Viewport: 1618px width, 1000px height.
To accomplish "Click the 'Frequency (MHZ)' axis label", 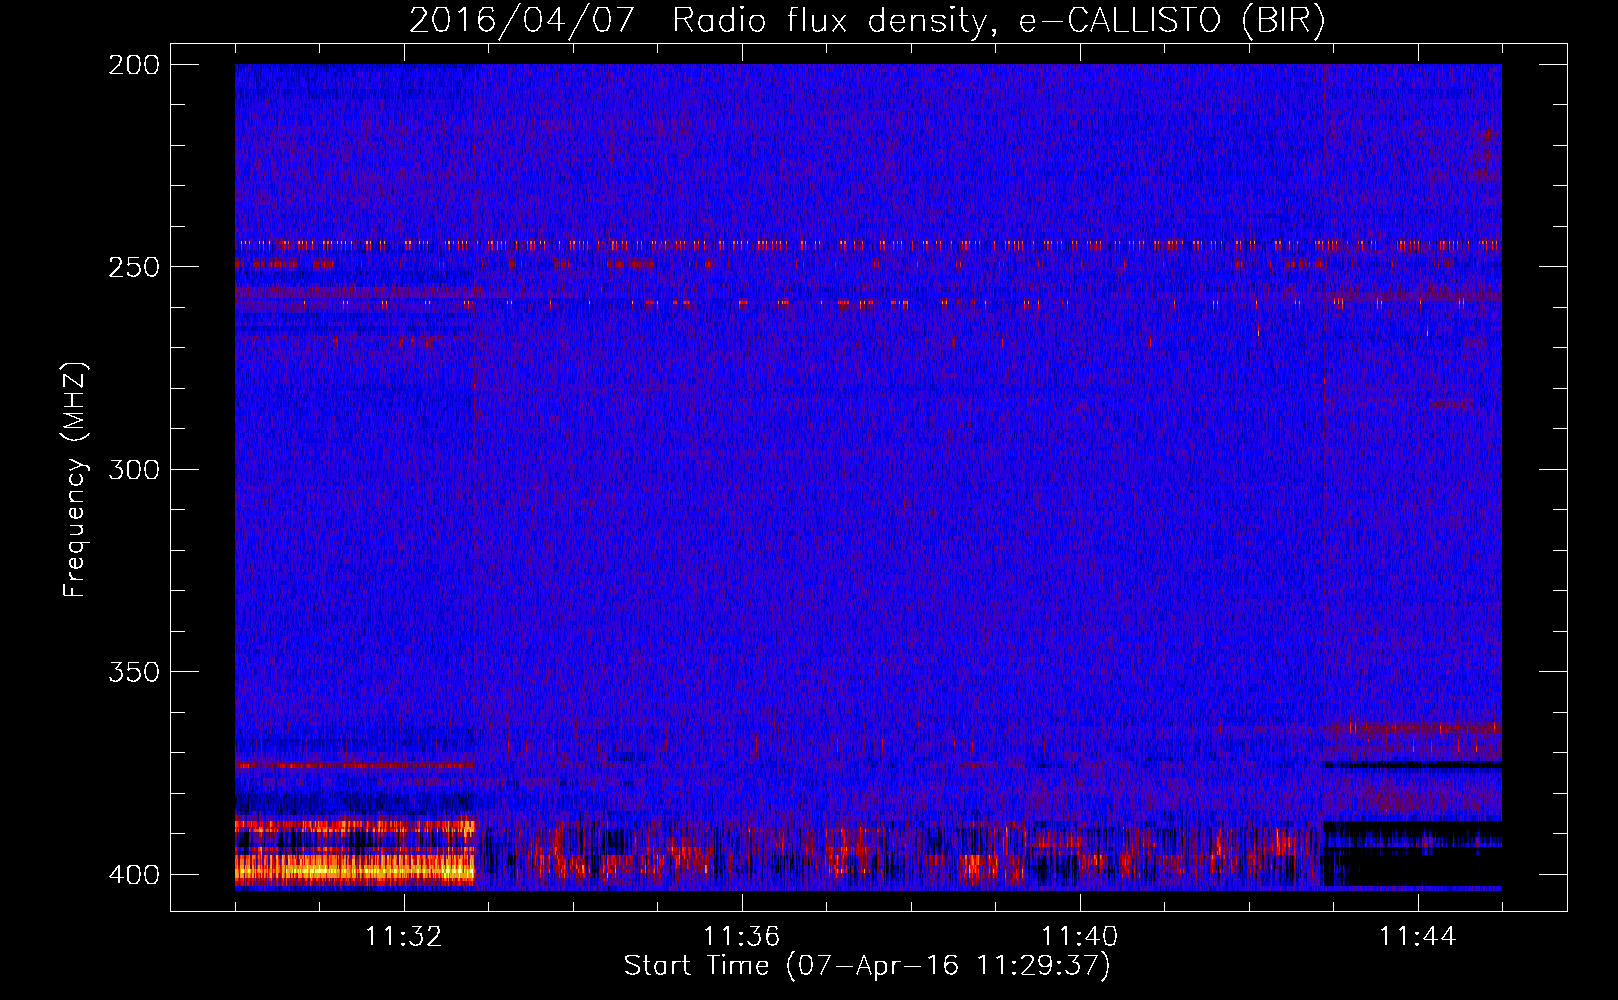I will point(76,479).
